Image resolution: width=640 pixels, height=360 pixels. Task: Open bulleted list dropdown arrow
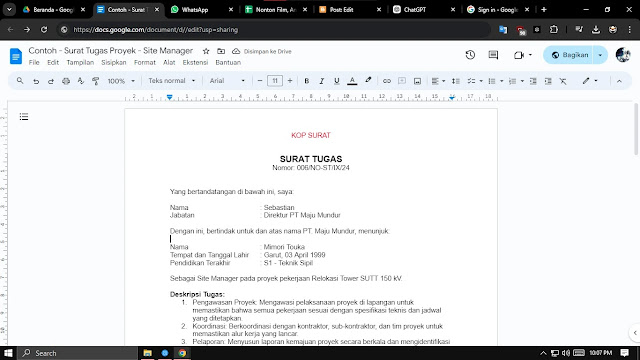(x=502, y=81)
